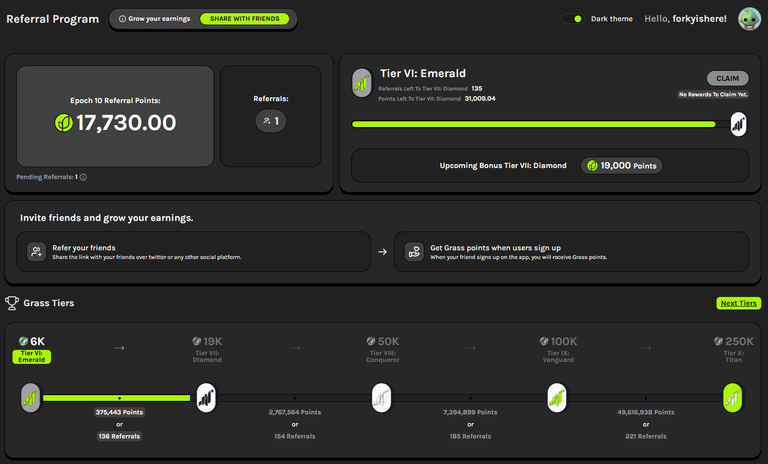Click the Grass Tiers trophy icon
The height and width of the screenshot is (464, 768).
[12, 303]
